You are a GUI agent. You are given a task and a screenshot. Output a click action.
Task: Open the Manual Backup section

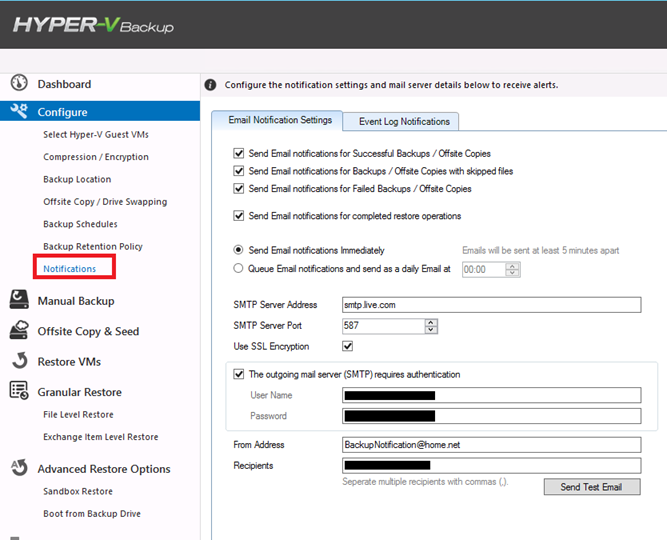76,301
